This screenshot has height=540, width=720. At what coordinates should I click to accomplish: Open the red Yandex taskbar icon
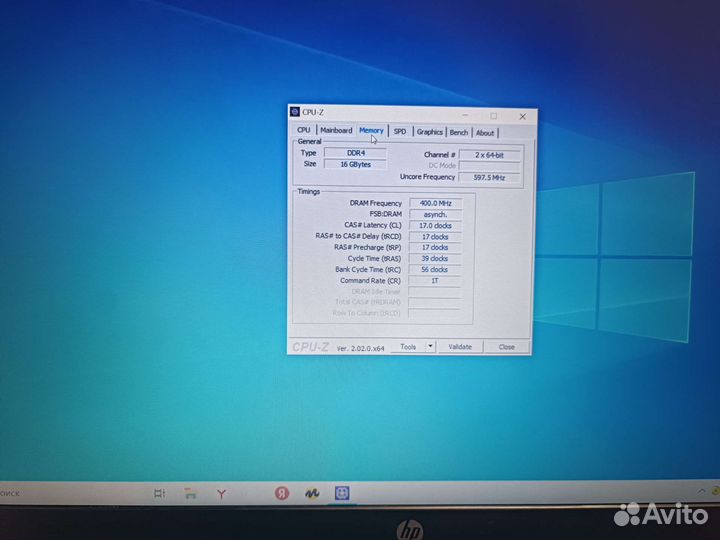(282, 493)
